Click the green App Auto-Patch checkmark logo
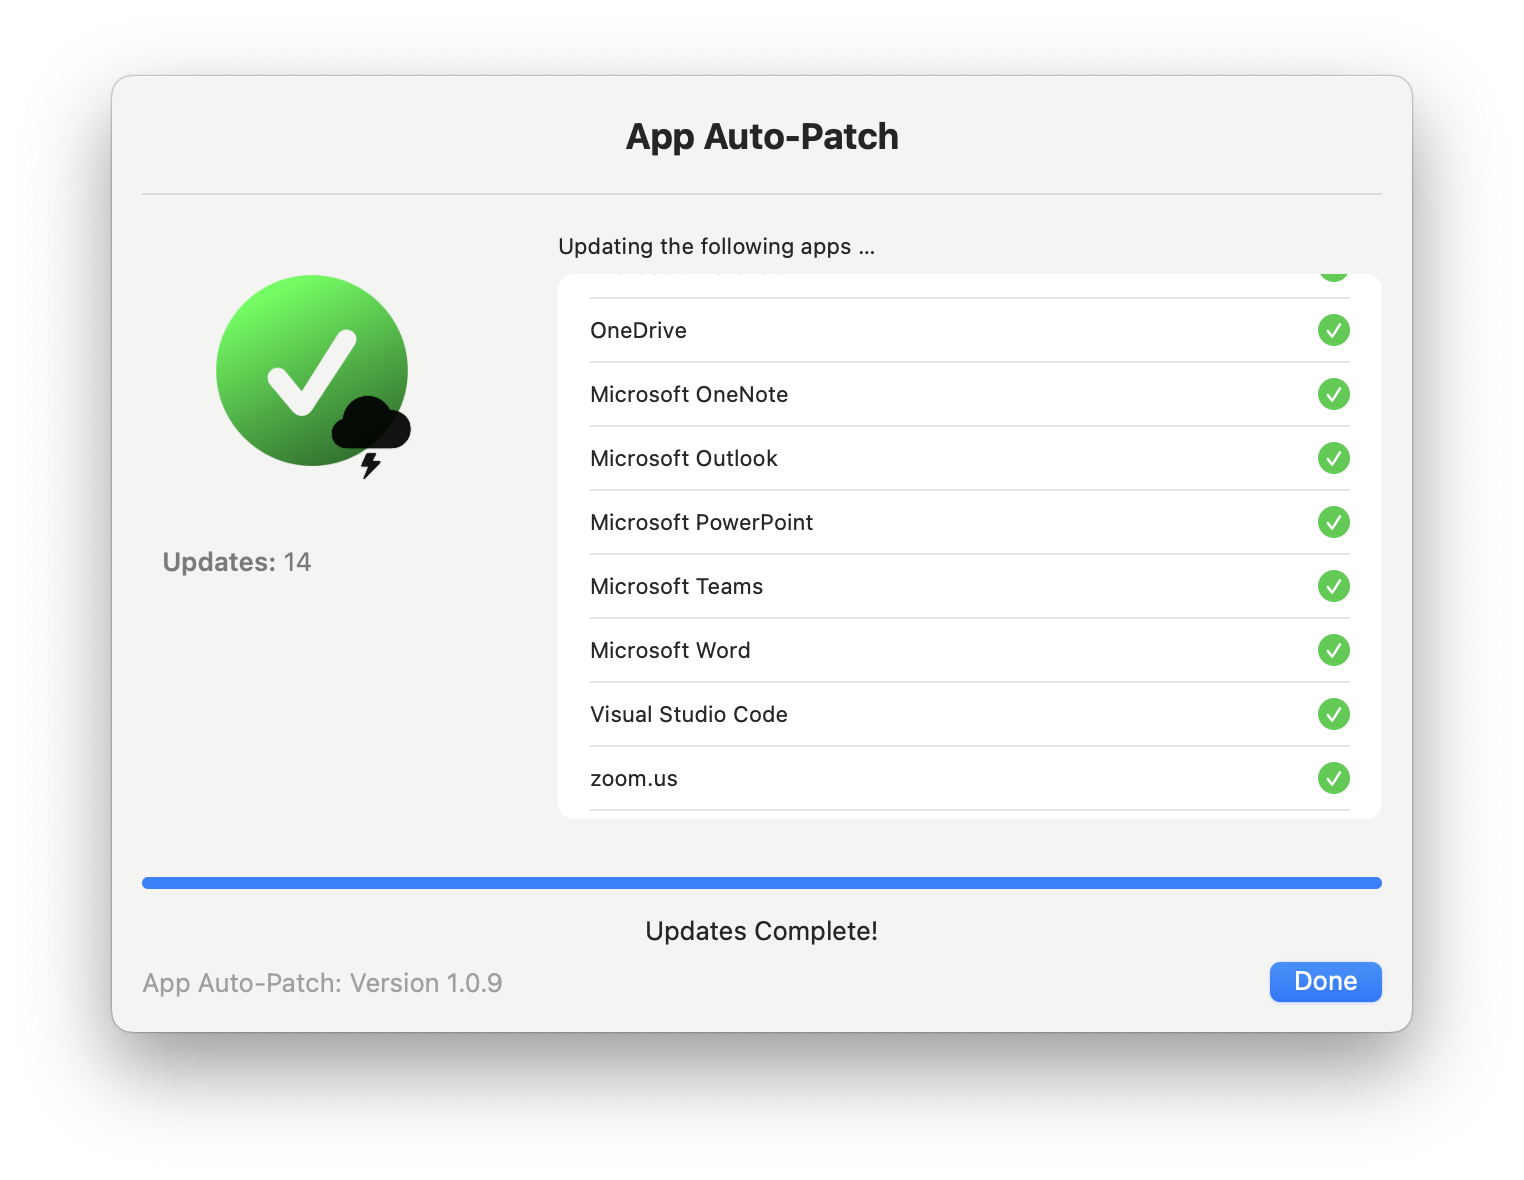Viewport: 1524px width, 1180px height. tap(312, 370)
